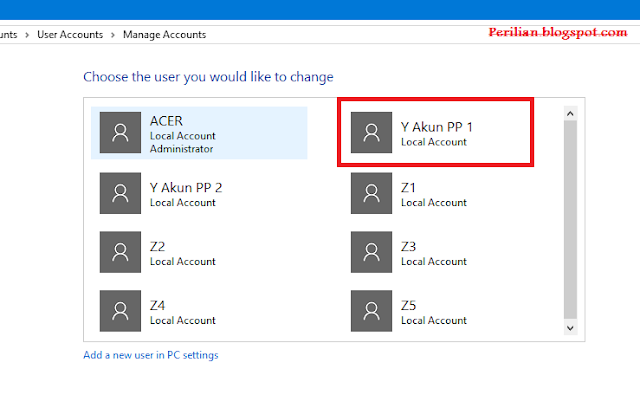Click the account list scrollbar thumb
Screen dimensions: 640x395
pyautogui.click(x=570, y=220)
